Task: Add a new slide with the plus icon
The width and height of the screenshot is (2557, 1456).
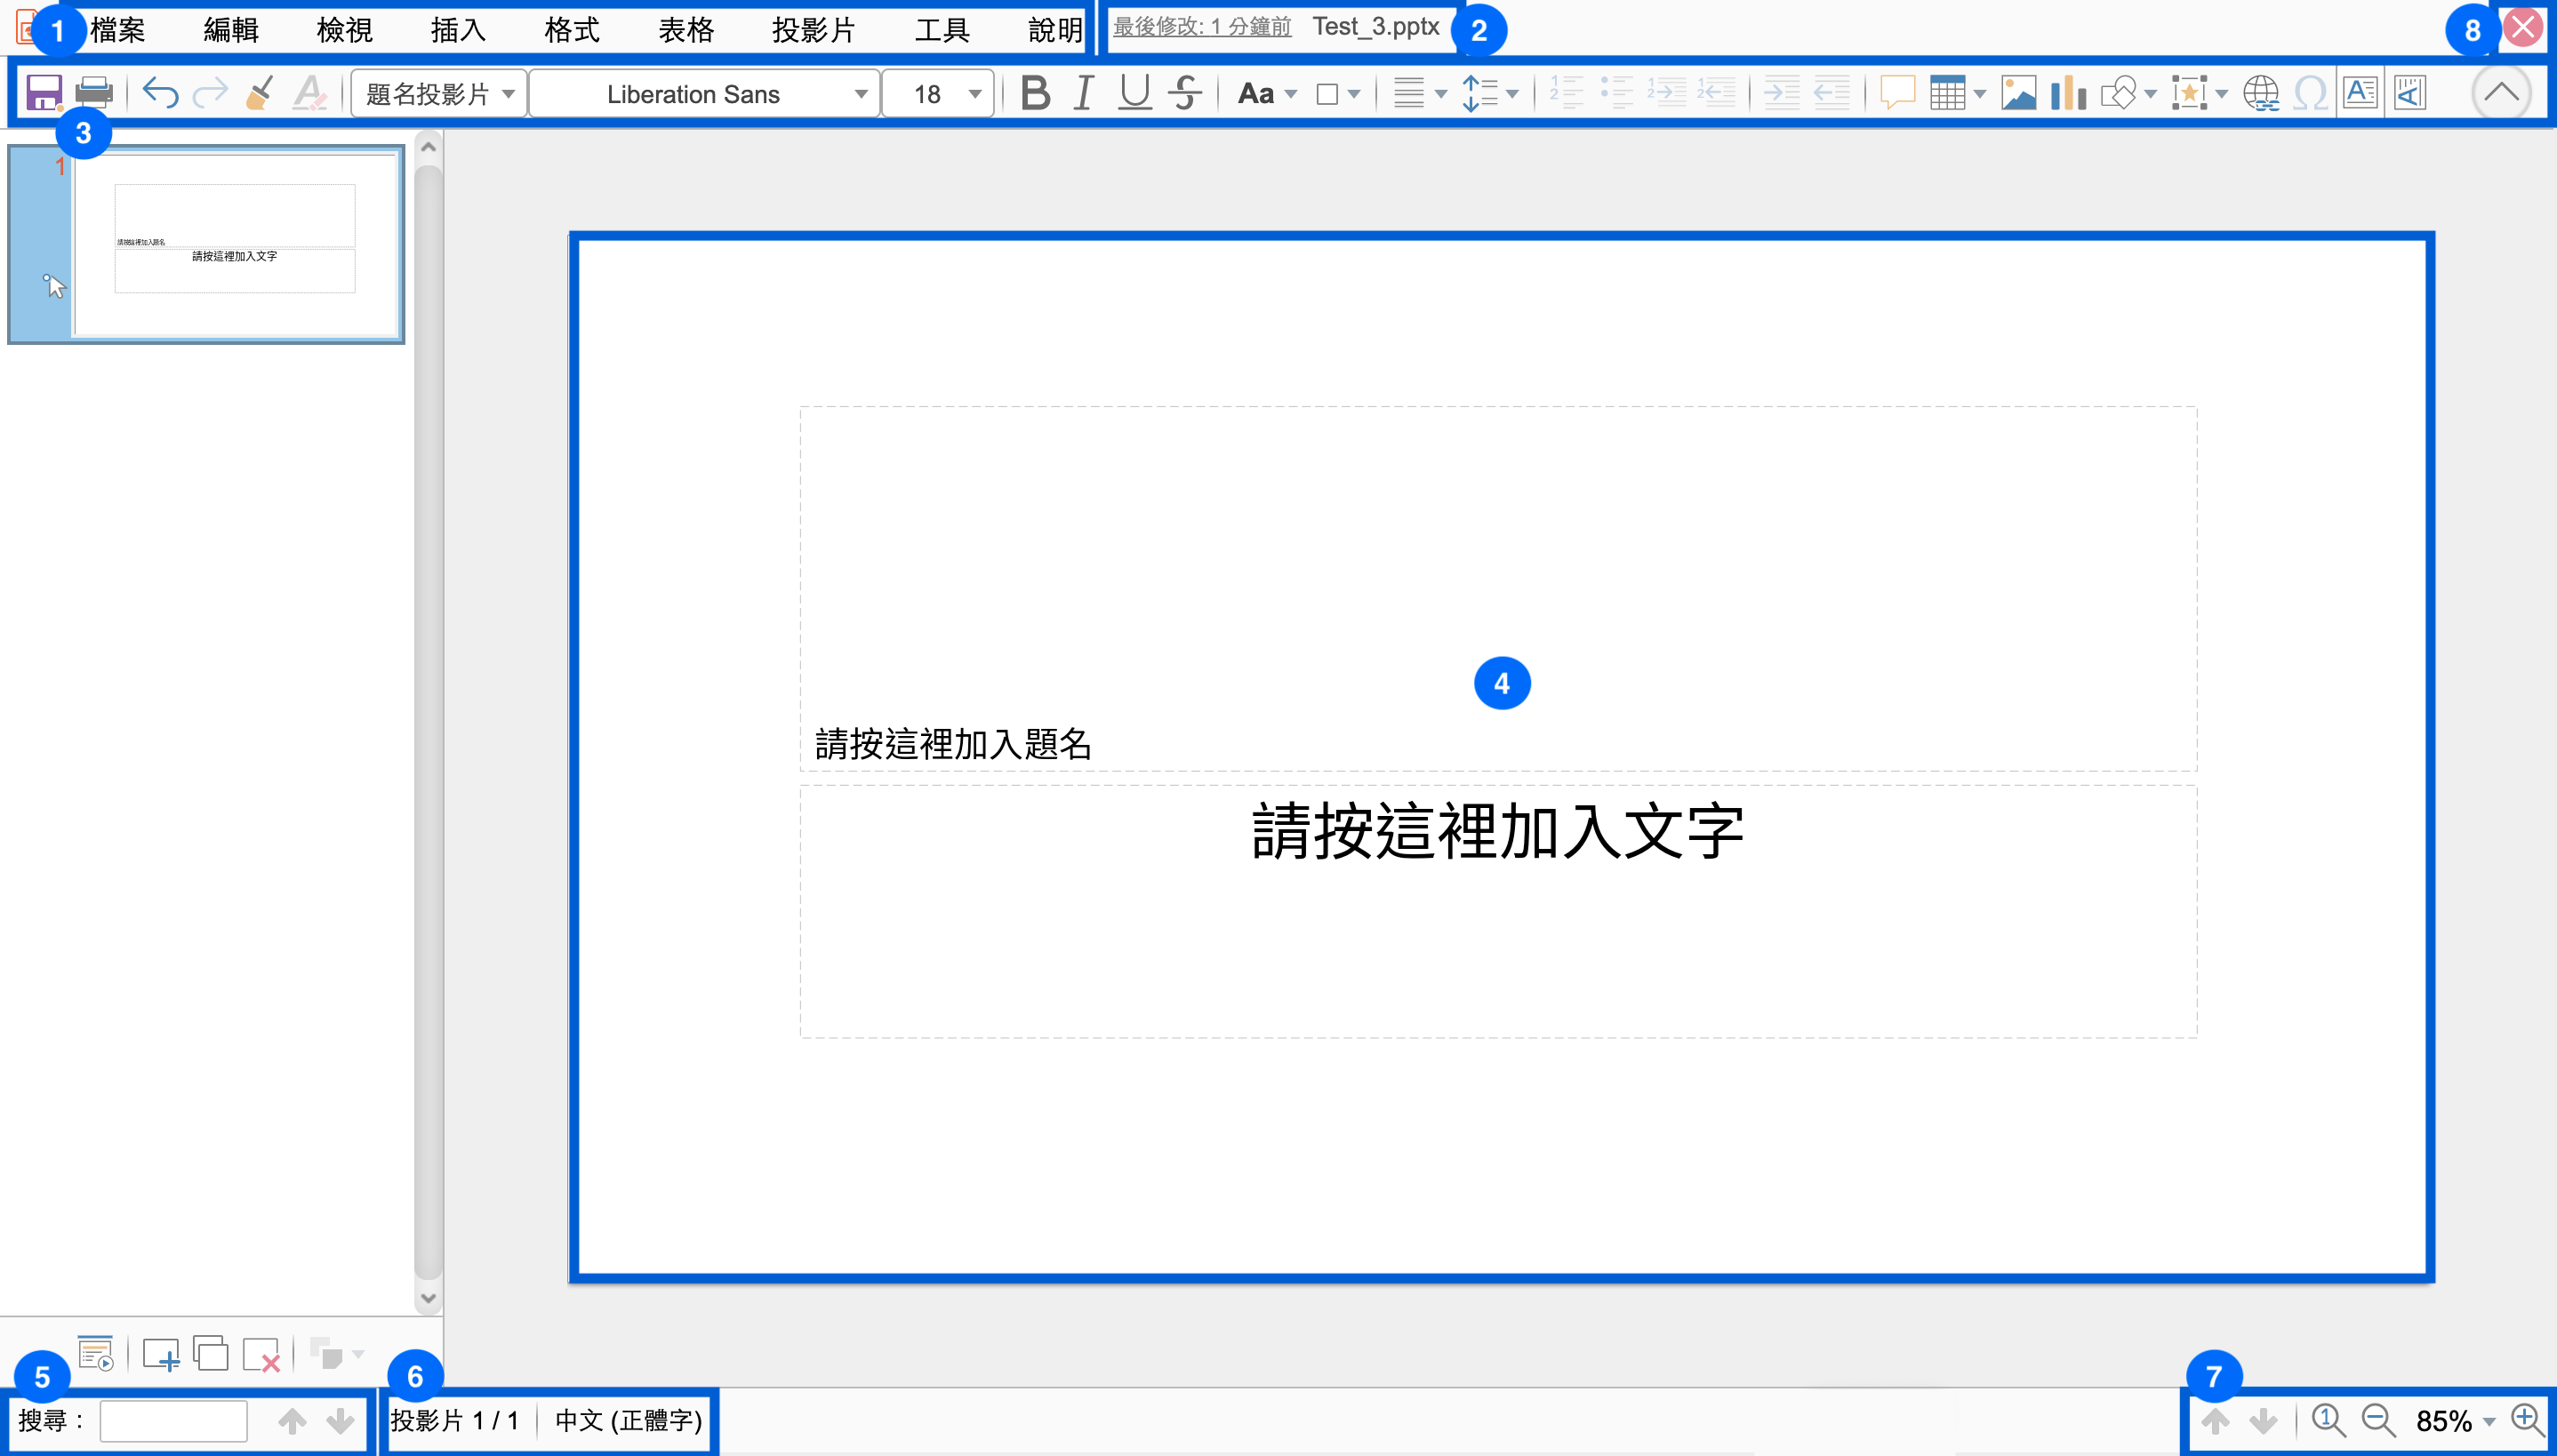Action: (x=161, y=1354)
